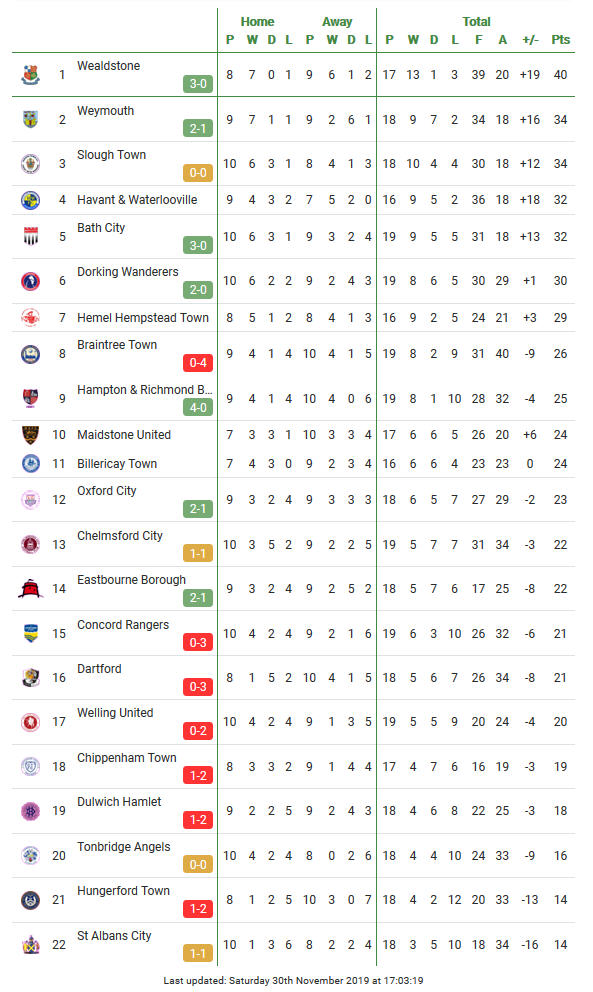Click Slough Town's yellow 0-0 result badge
Viewport: 593px width, 992px height.
pyautogui.click(x=198, y=173)
